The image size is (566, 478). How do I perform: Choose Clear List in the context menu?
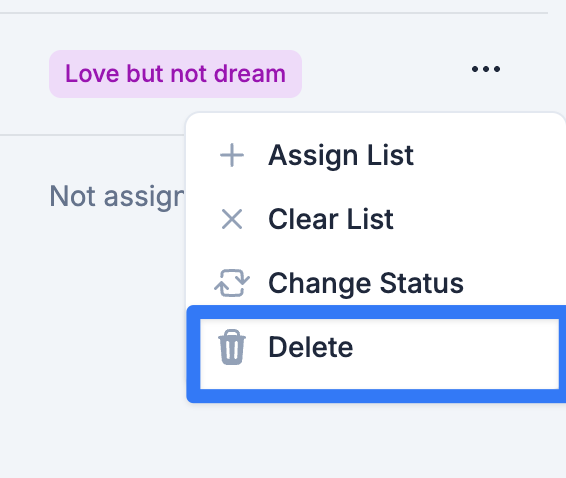[376, 219]
